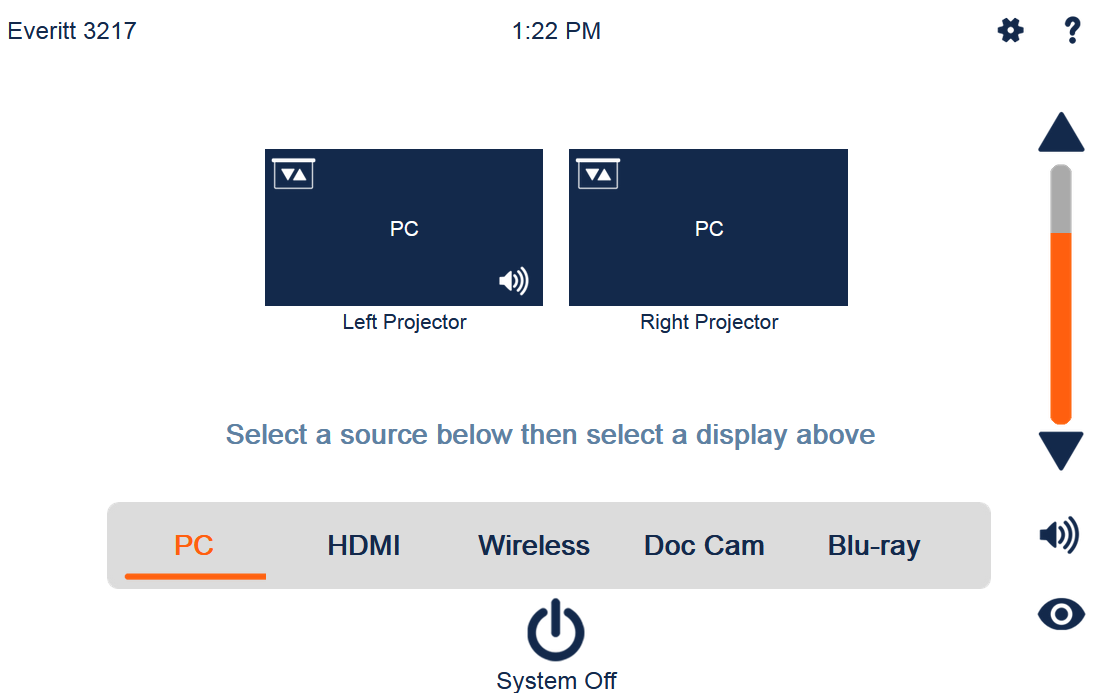This screenshot has width=1113, height=693.
Task: Choose the Blu-ray source
Action: point(874,545)
